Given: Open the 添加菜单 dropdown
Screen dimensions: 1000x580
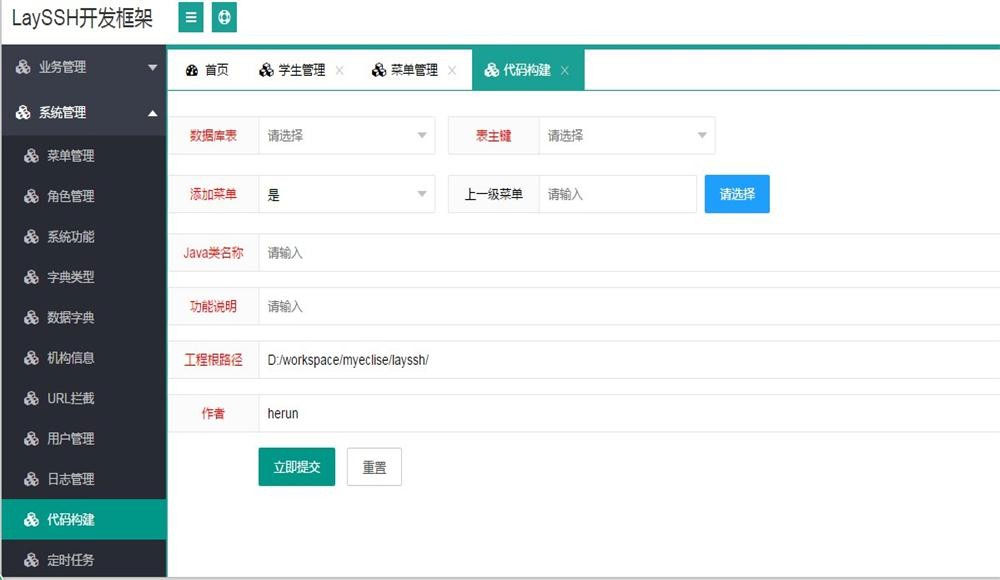Looking at the screenshot, I should coord(347,193).
